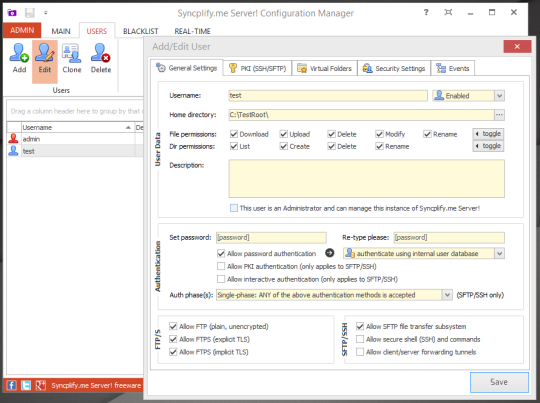Click the Re-type password field
Viewport: 540px width, 403px height.
click(x=449, y=237)
